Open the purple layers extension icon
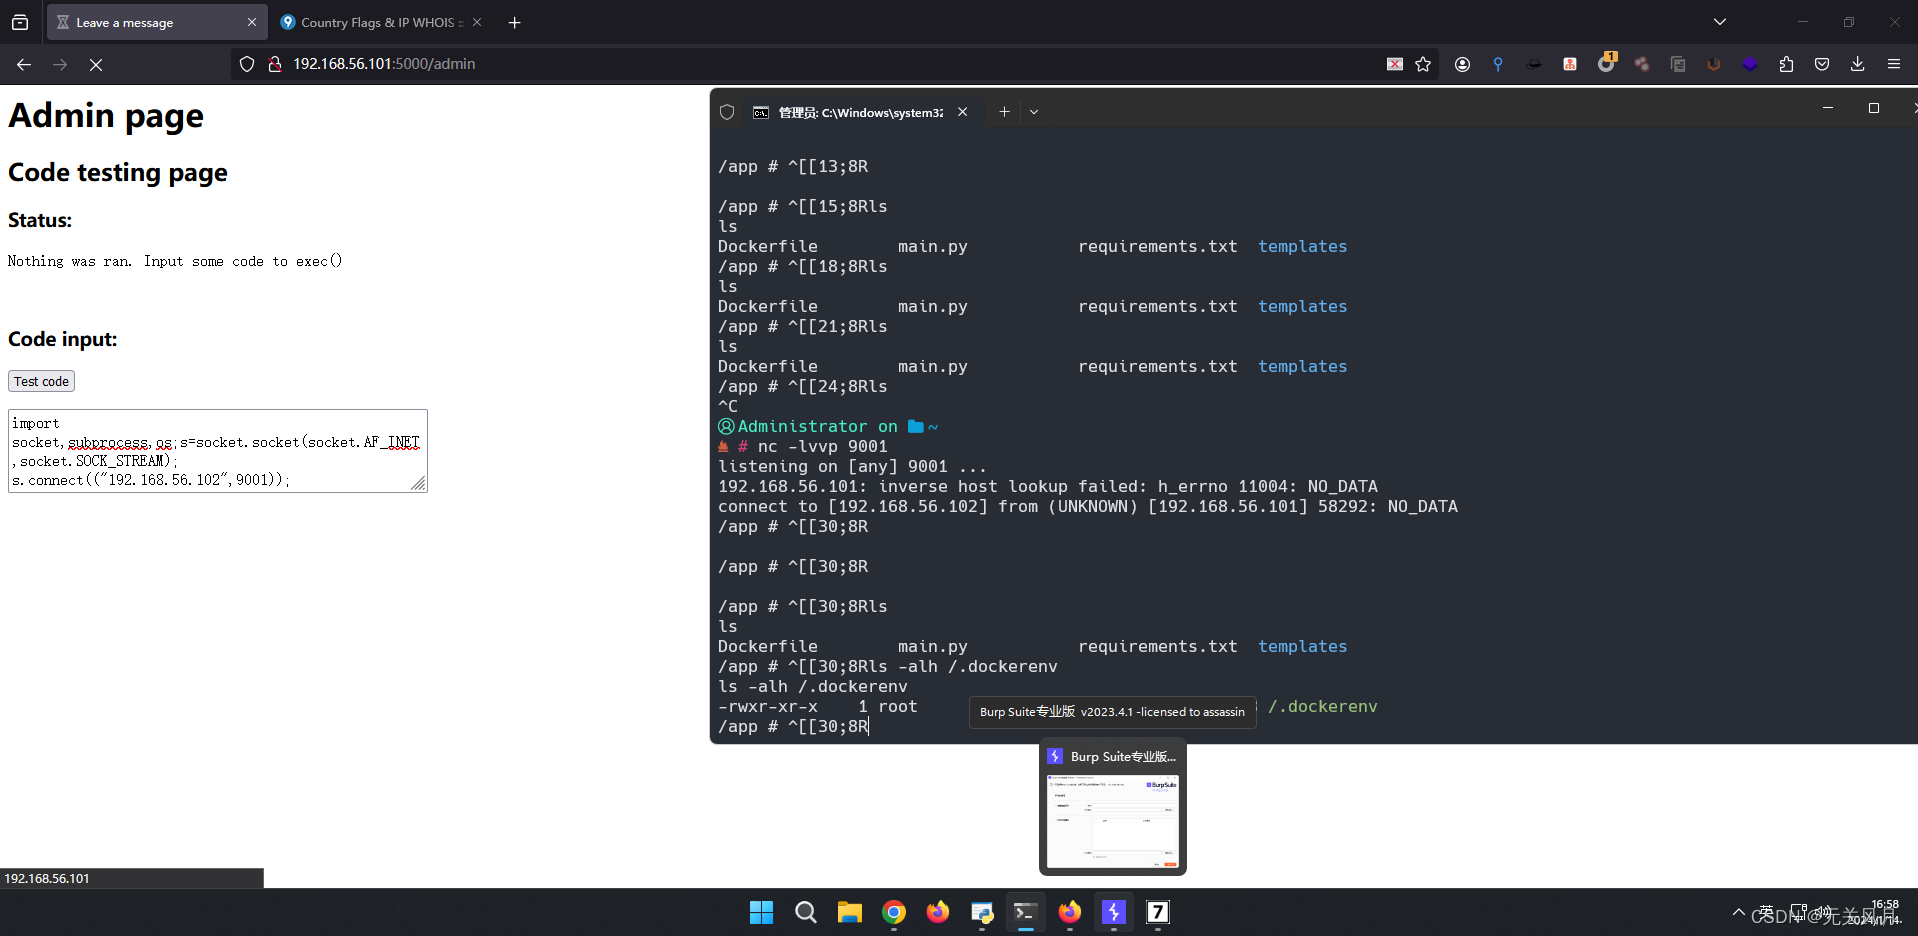This screenshot has height=936, width=1918. click(1750, 64)
